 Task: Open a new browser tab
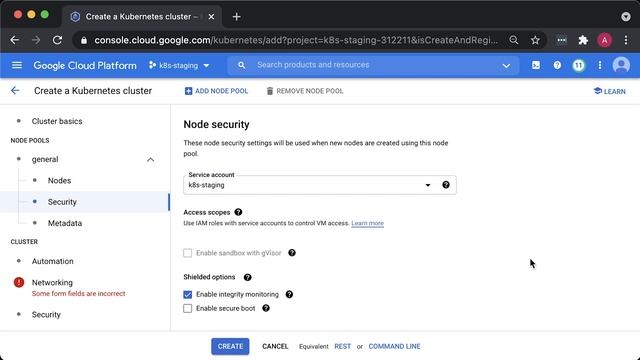click(236, 17)
